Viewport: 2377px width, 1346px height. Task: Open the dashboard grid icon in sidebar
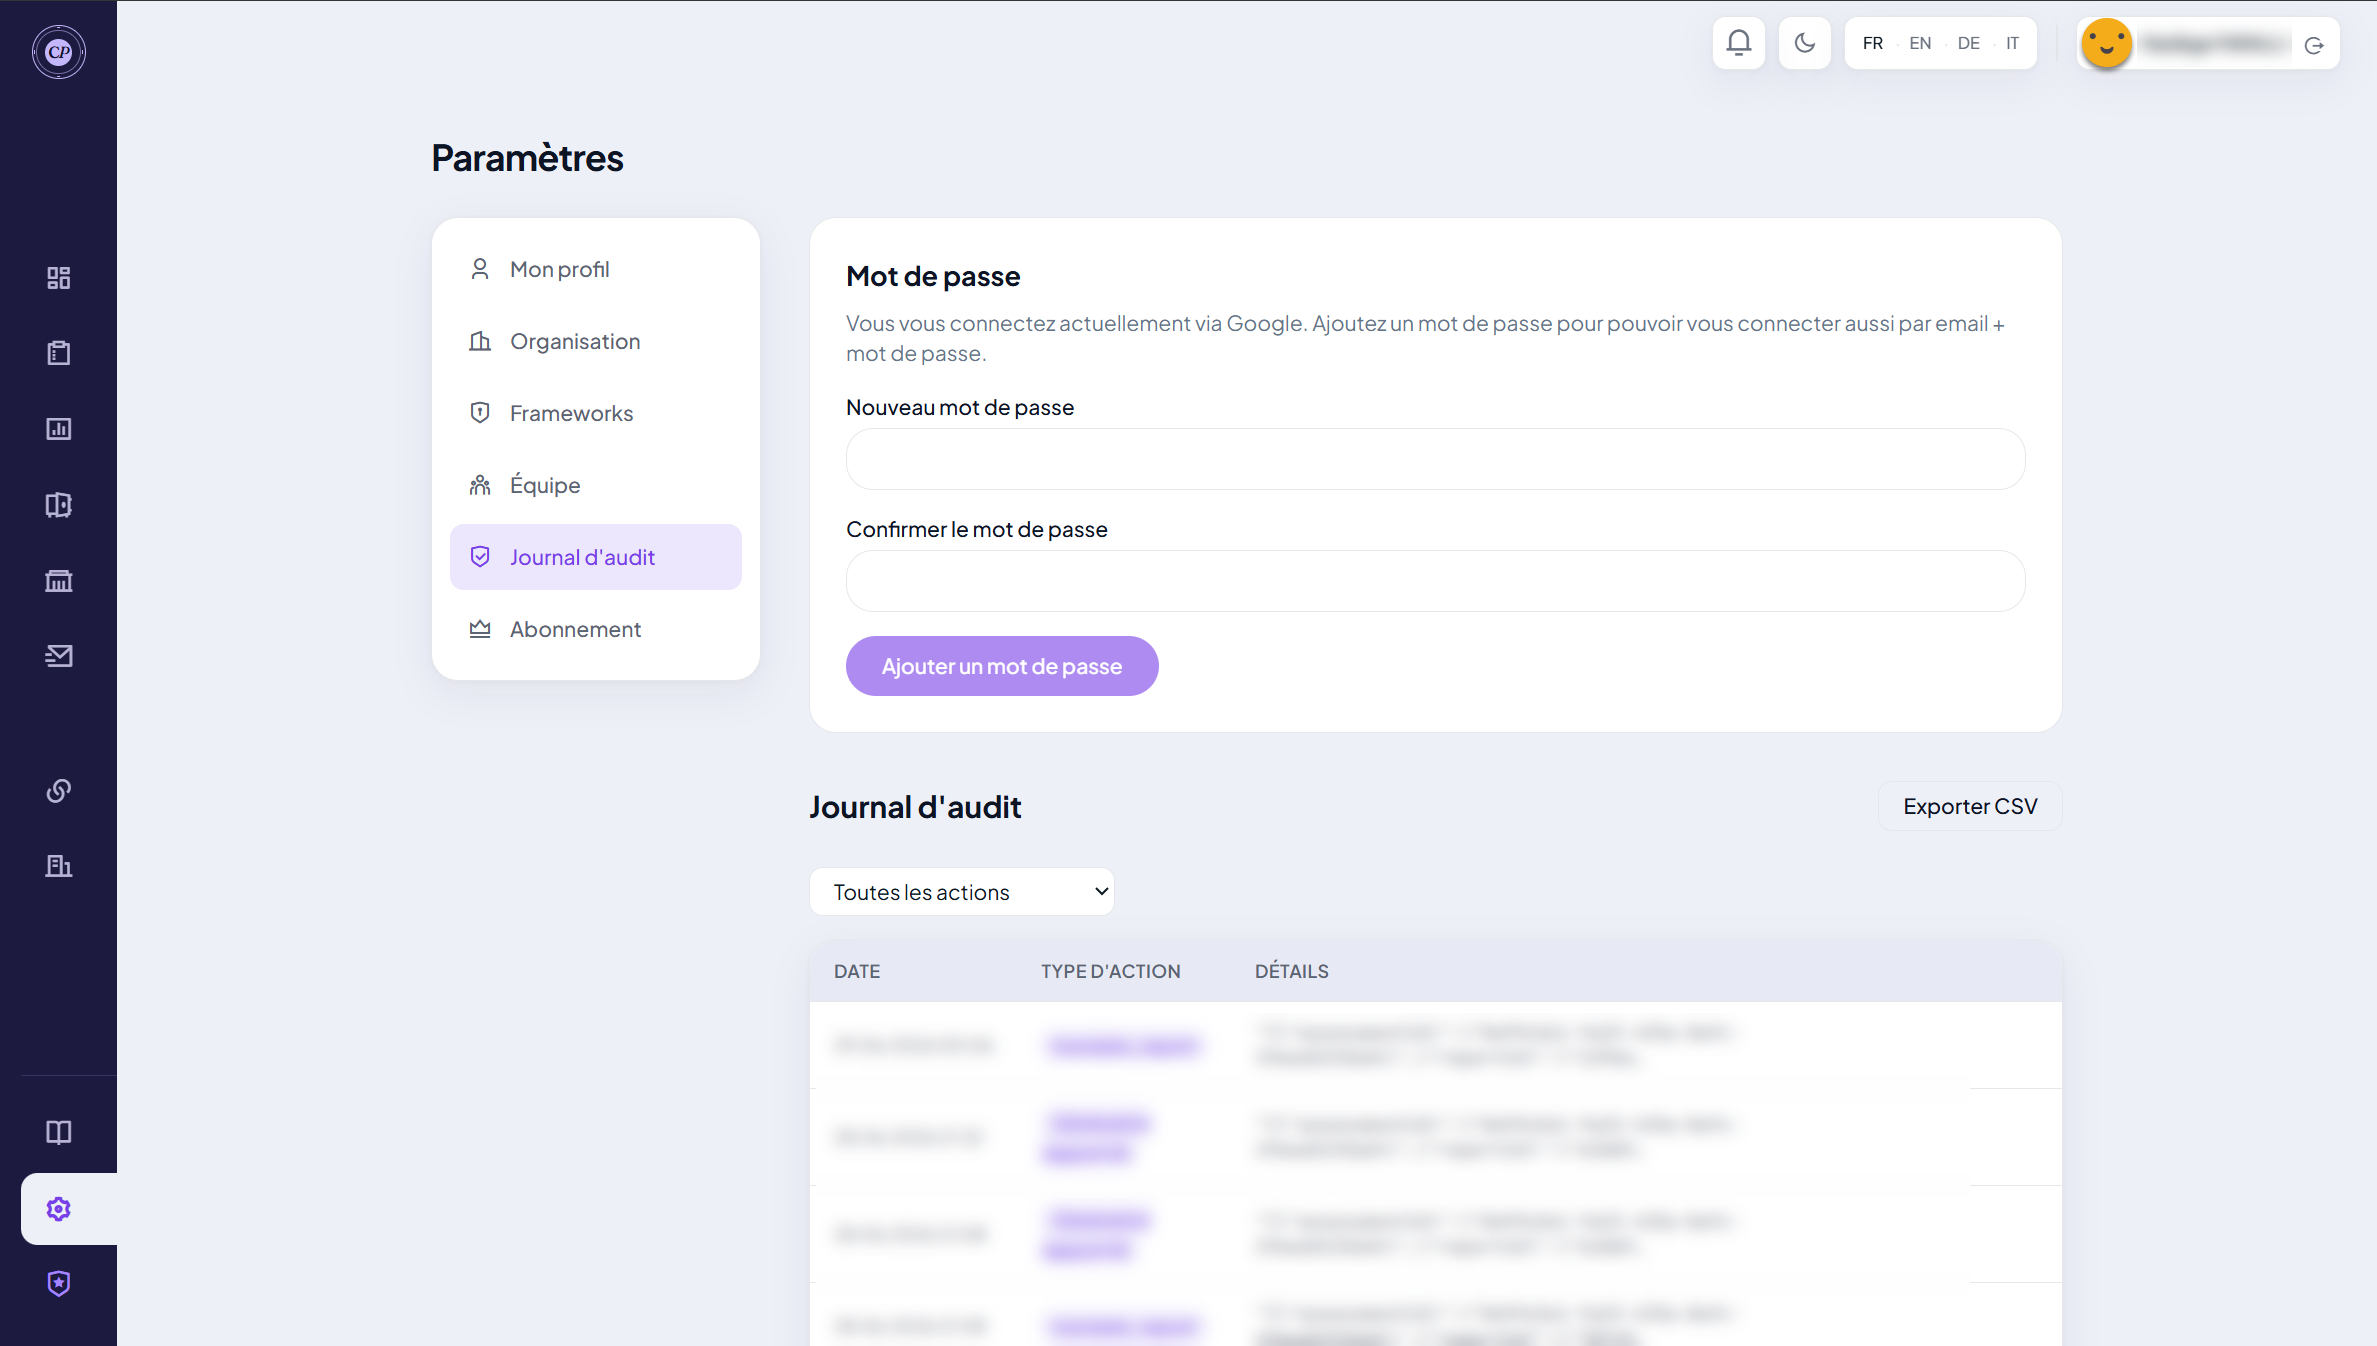point(59,278)
